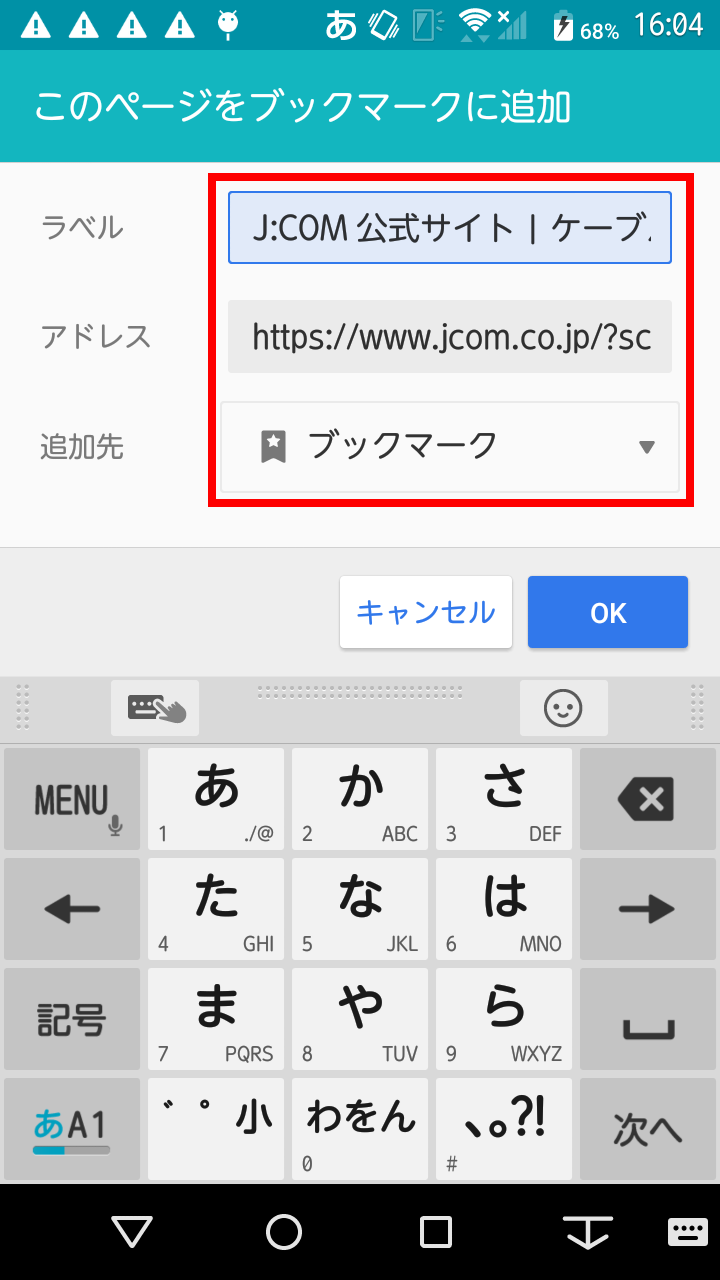Image resolution: width=720 pixels, height=1280 pixels.
Task: Tap the Android home circle button
Action: (284, 1232)
